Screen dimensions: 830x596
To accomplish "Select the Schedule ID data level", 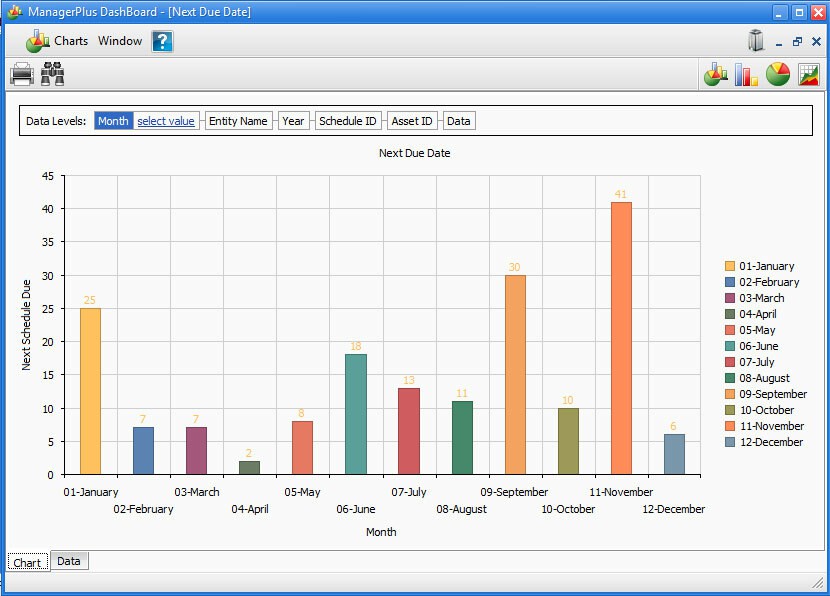I will (x=348, y=121).
